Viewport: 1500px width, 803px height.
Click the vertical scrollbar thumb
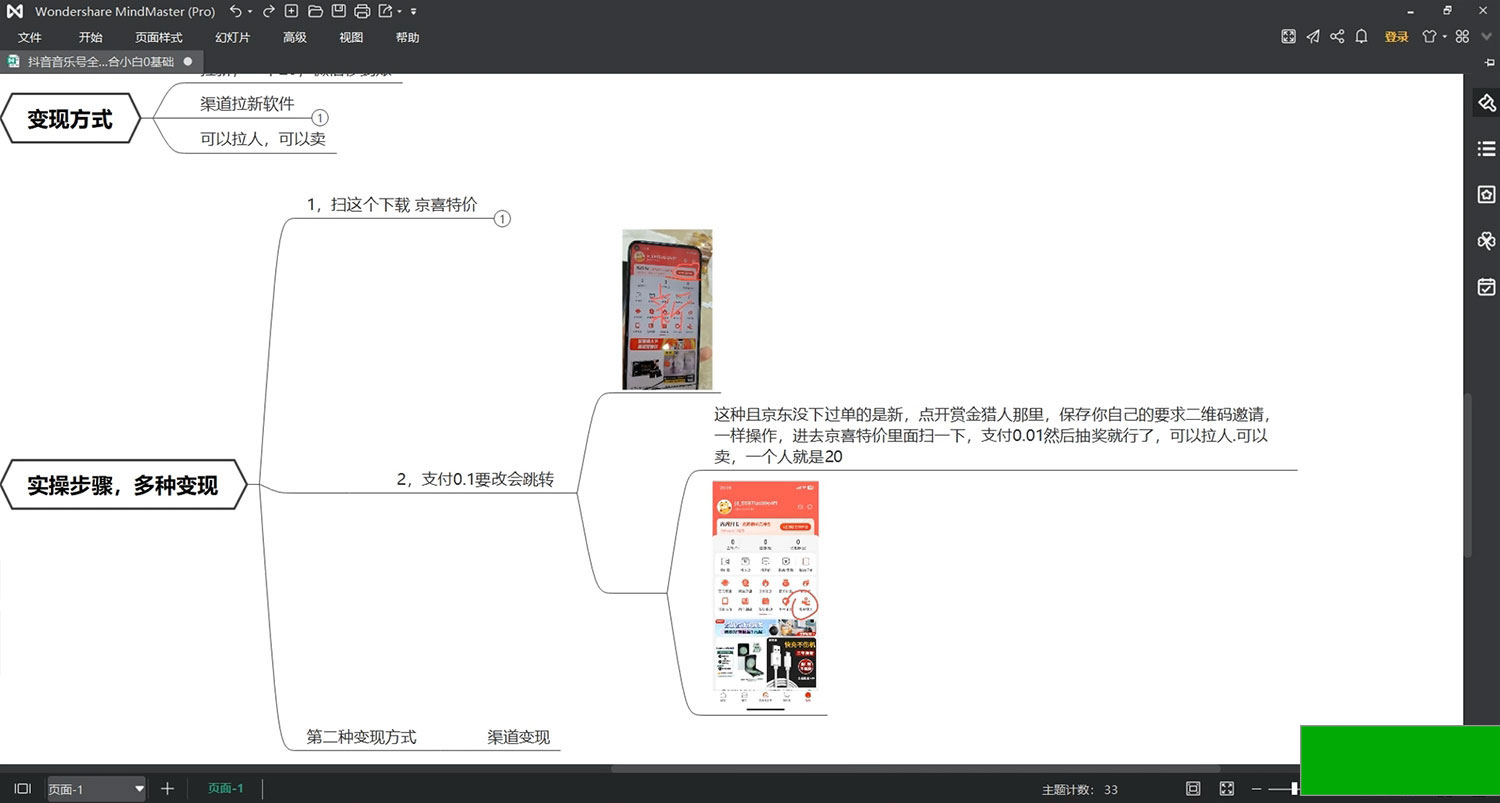coord(1467,476)
